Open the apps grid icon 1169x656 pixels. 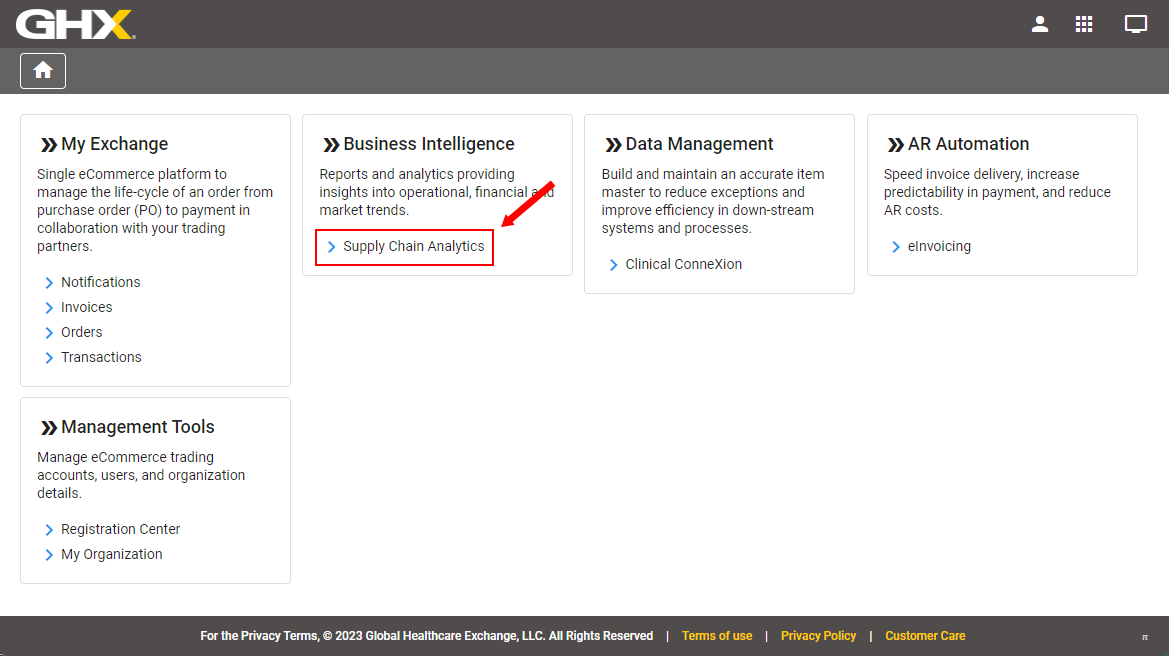pos(1084,25)
